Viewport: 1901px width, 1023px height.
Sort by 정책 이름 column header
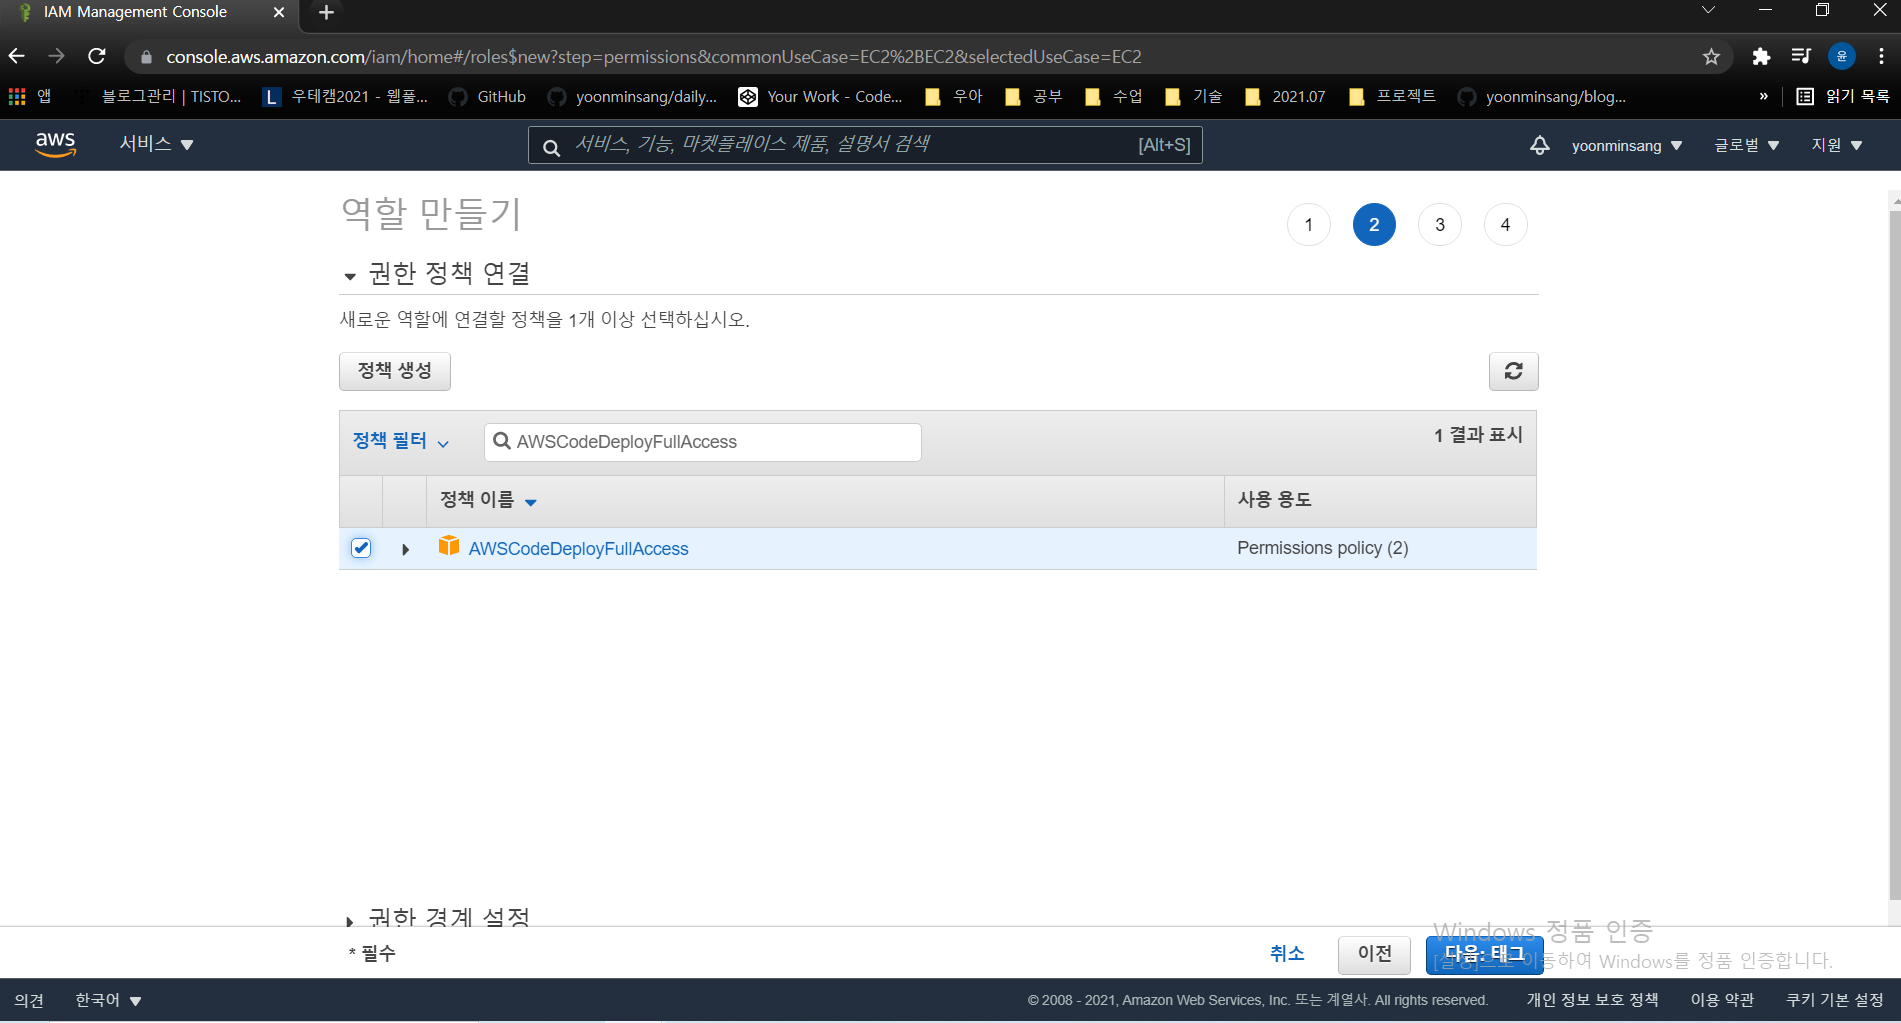coord(489,500)
